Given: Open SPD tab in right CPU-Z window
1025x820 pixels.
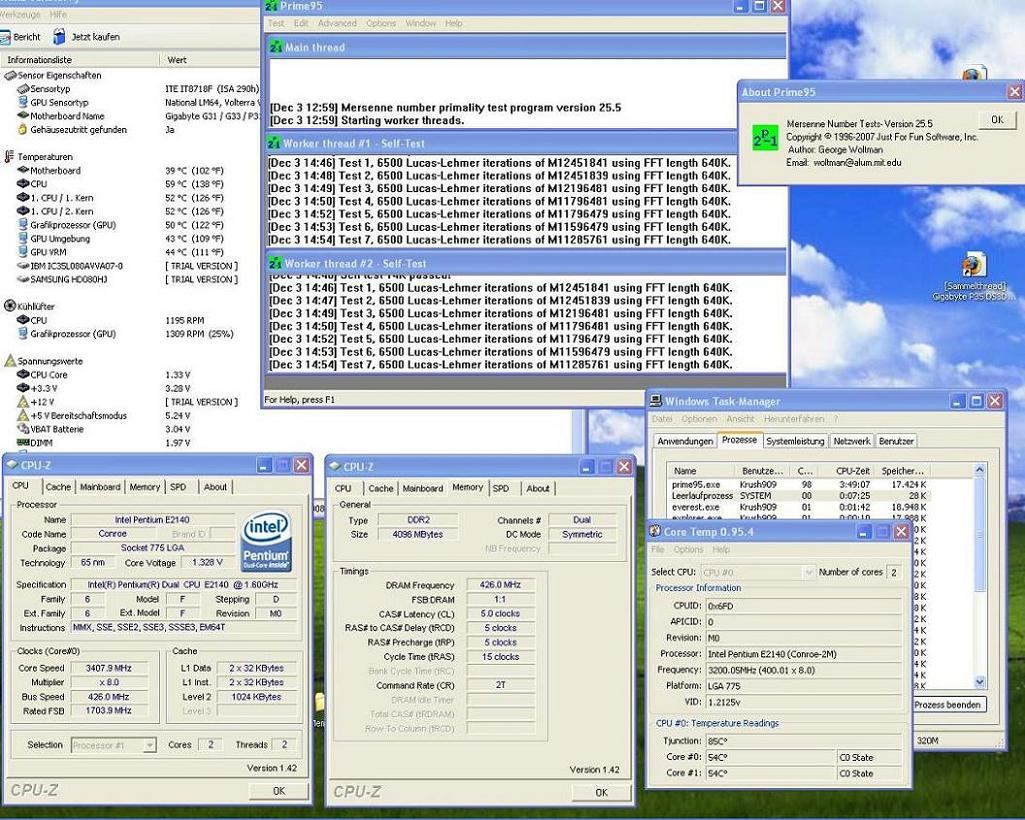Looking at the screenshot, I should pos(501,488).
